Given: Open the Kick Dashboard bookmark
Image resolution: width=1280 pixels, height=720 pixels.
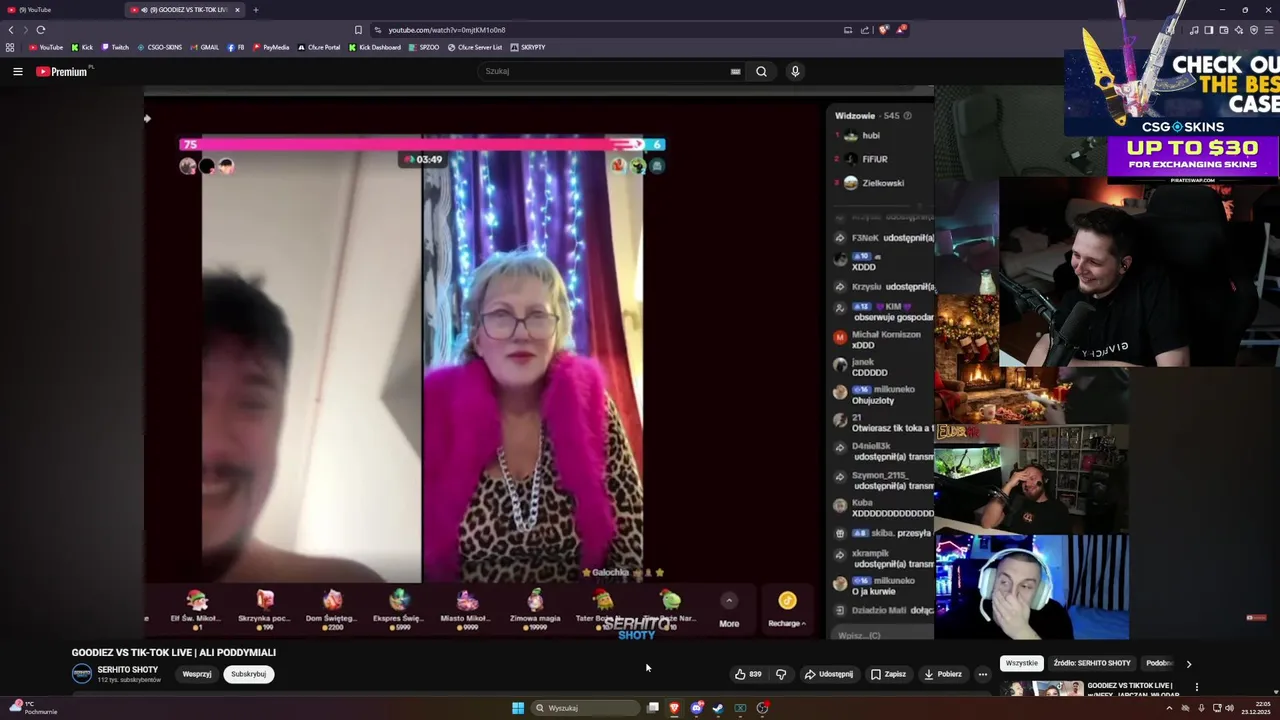Looking at the screenshot, I should click(x=375, y=47).
